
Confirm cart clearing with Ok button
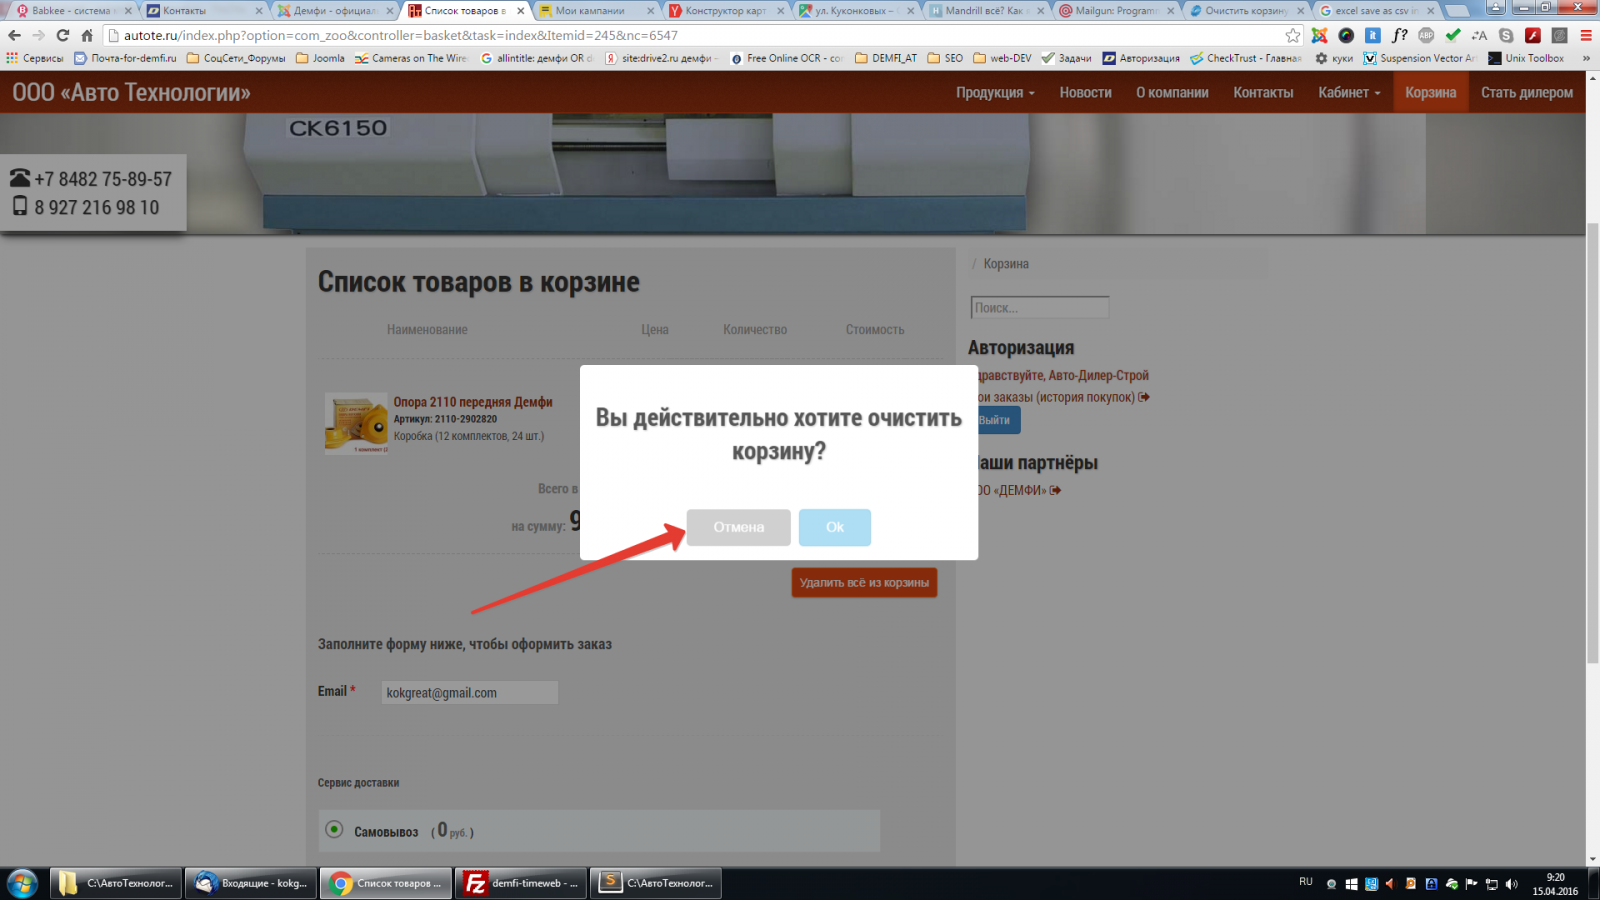pos(834,527)
